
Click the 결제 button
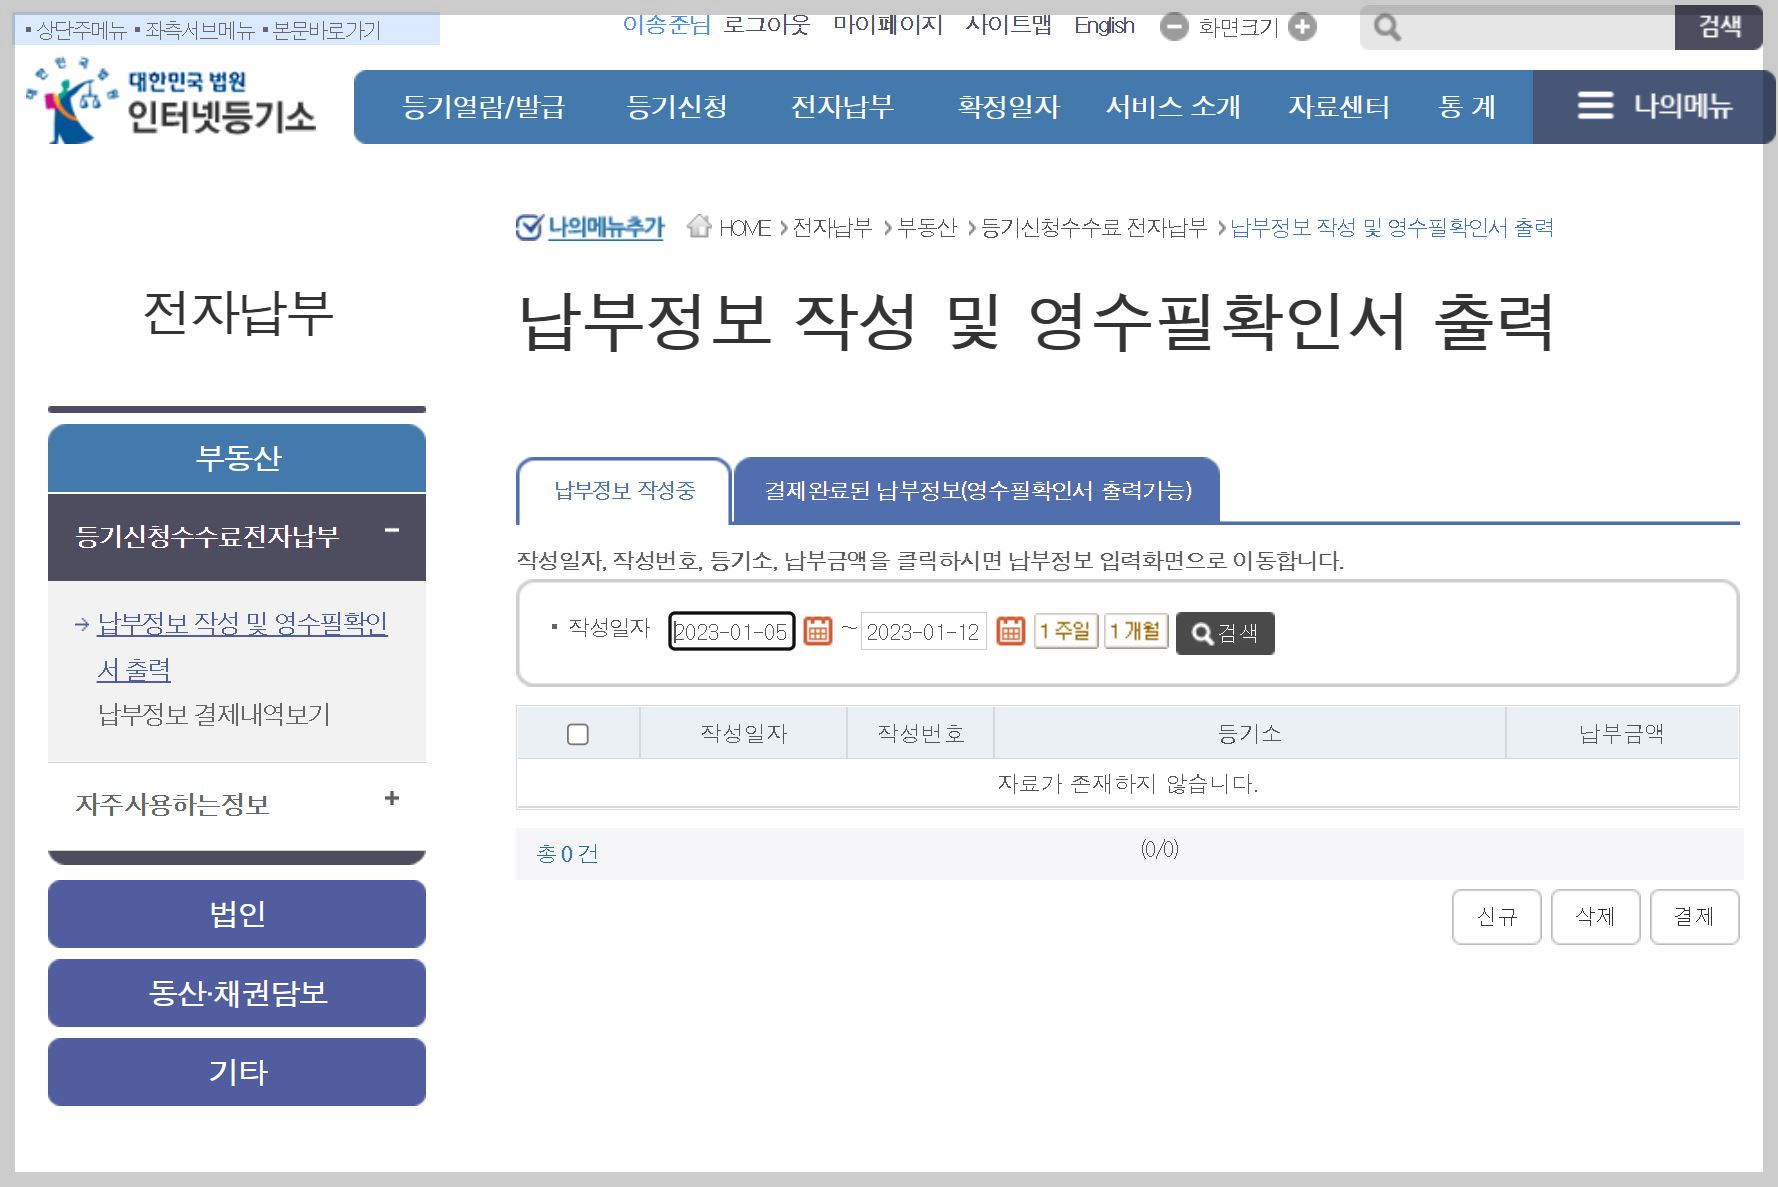pos(1695,917)
